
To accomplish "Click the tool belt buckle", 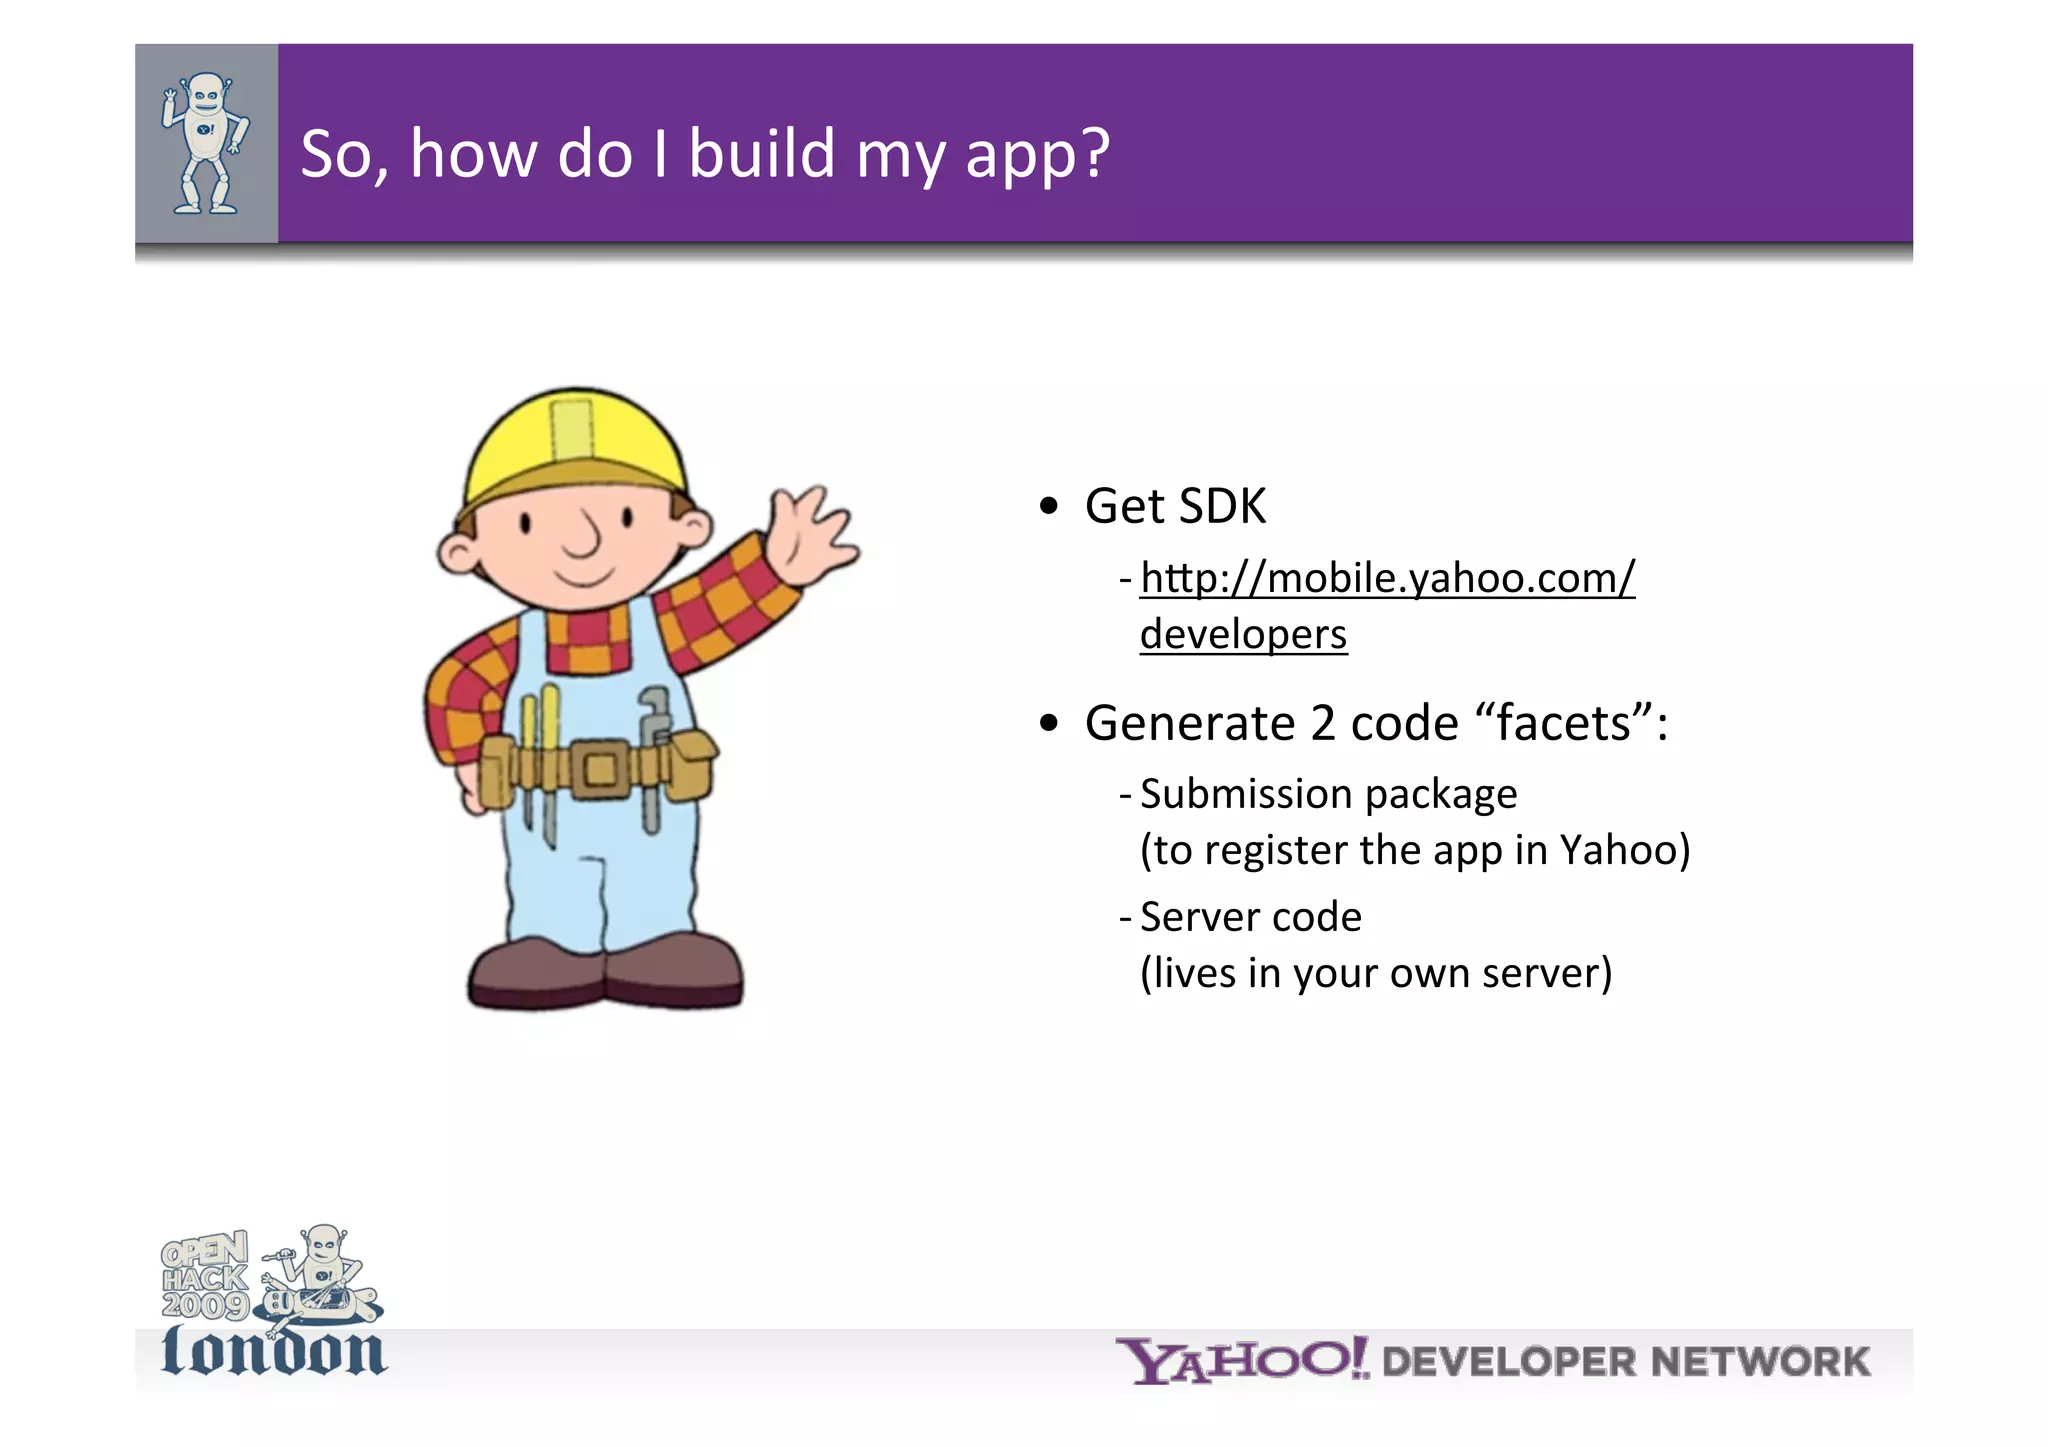I will pyautogui.click(x=600, y=768).
